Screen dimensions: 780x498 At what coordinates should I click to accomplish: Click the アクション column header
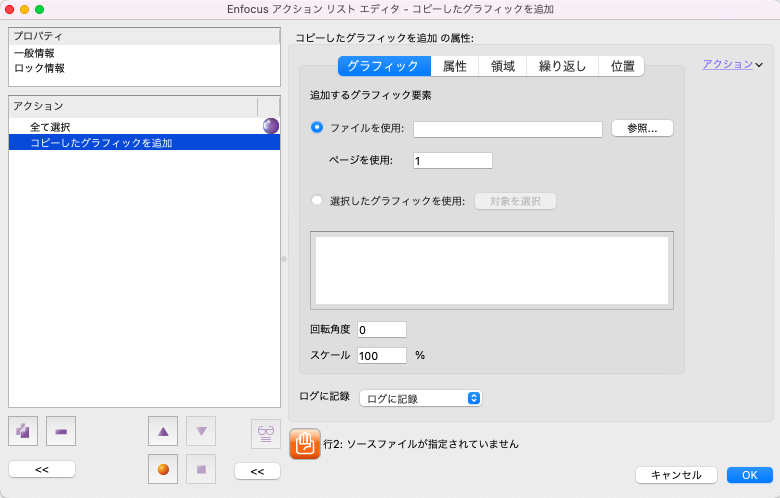[x=133, y=106]
